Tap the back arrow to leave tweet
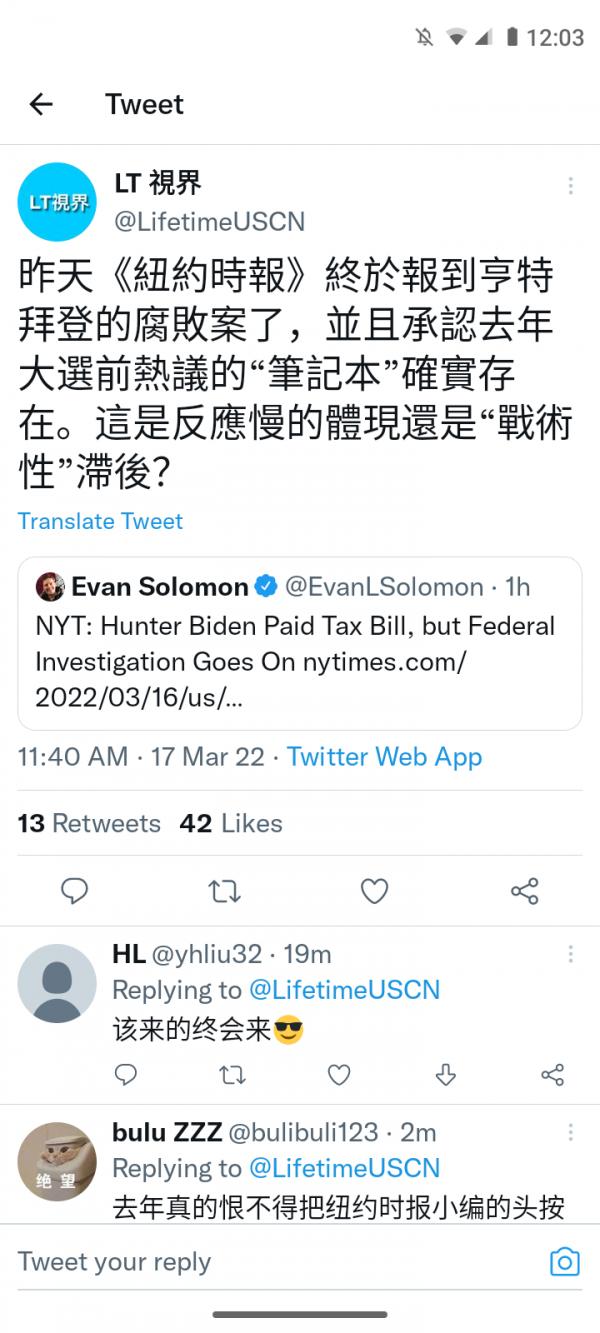This screenshot has width=600, height=1333. 41,104
